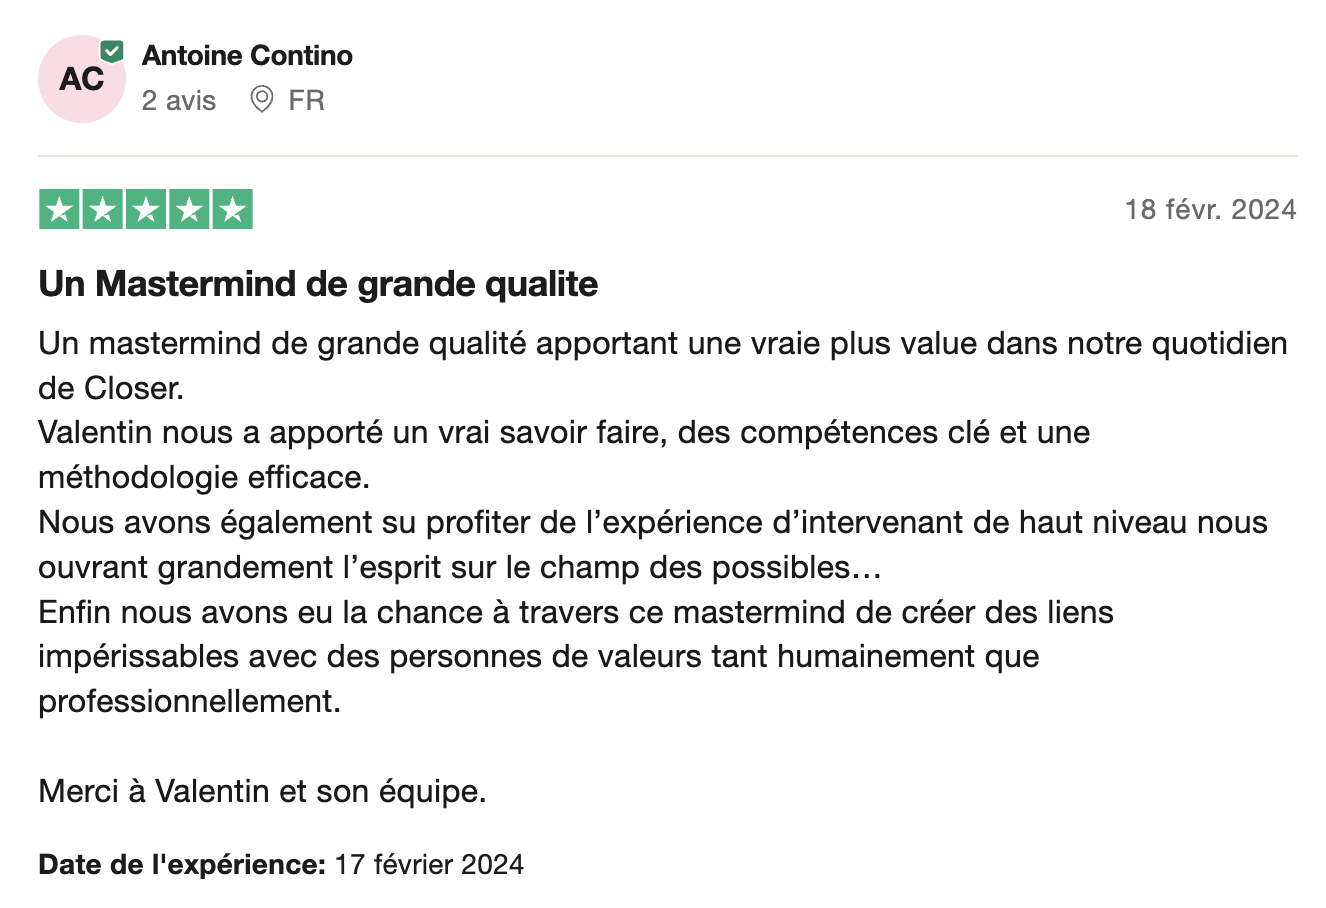This screenshot has height=908, width=1326.
Task: Click the line "Merci à Valentin et son équipe."
Action: click(x=262, y=792)
